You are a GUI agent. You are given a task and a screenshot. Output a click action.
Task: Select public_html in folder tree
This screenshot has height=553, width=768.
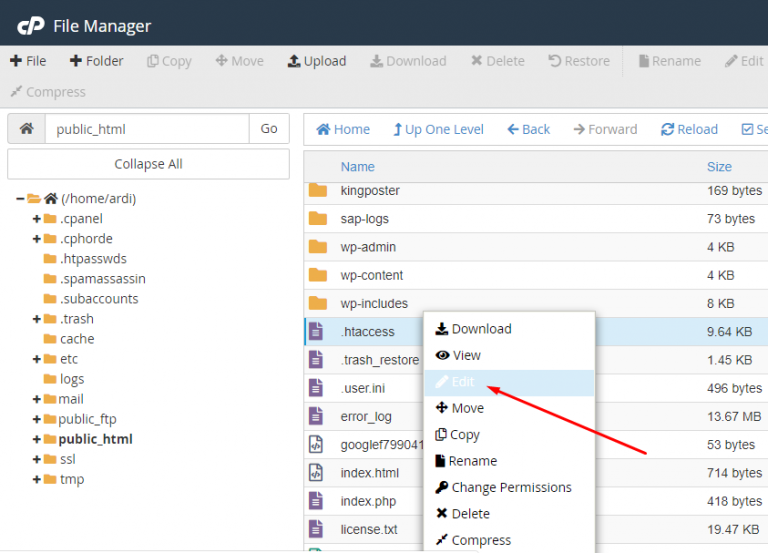95,439
